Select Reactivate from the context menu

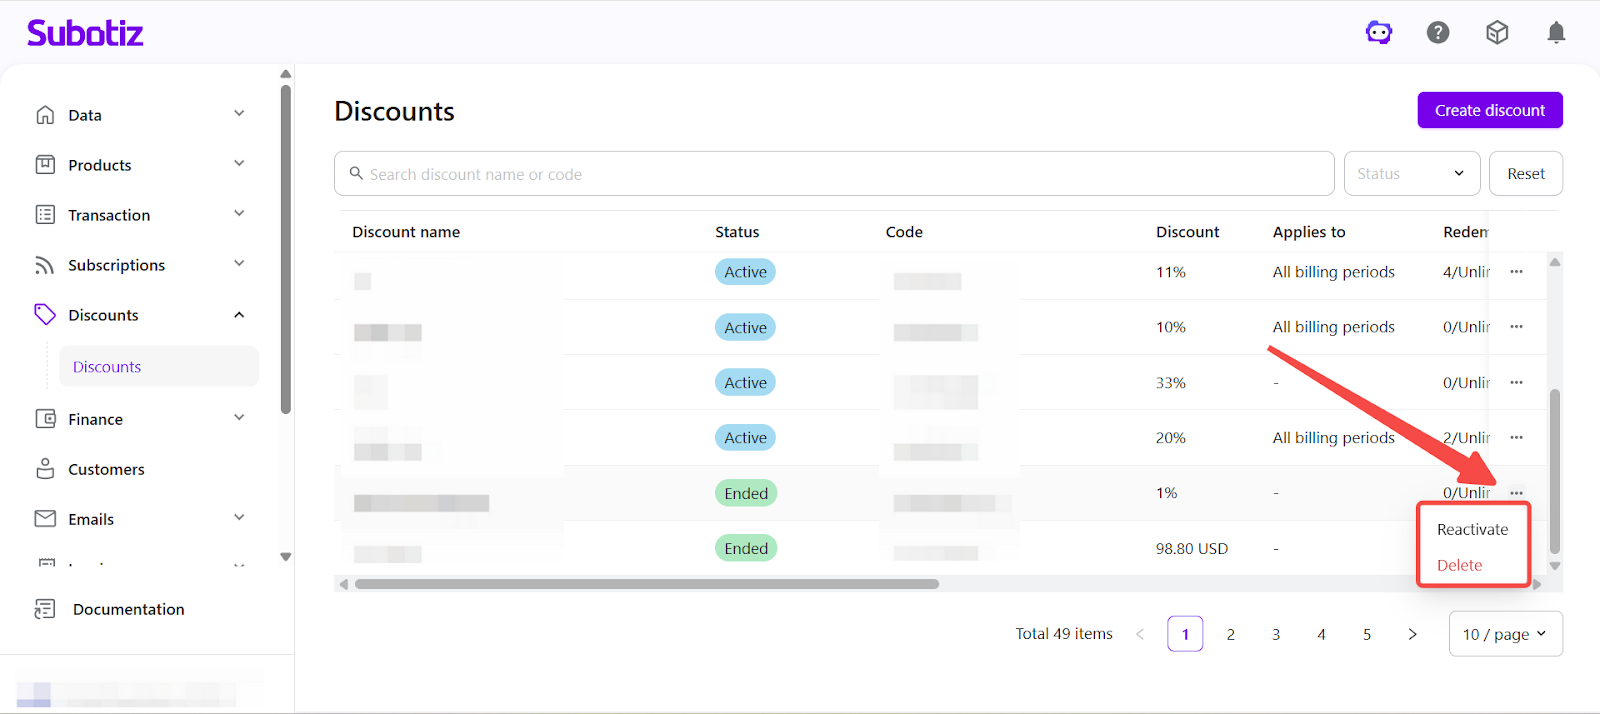(x=1472, y=530)
